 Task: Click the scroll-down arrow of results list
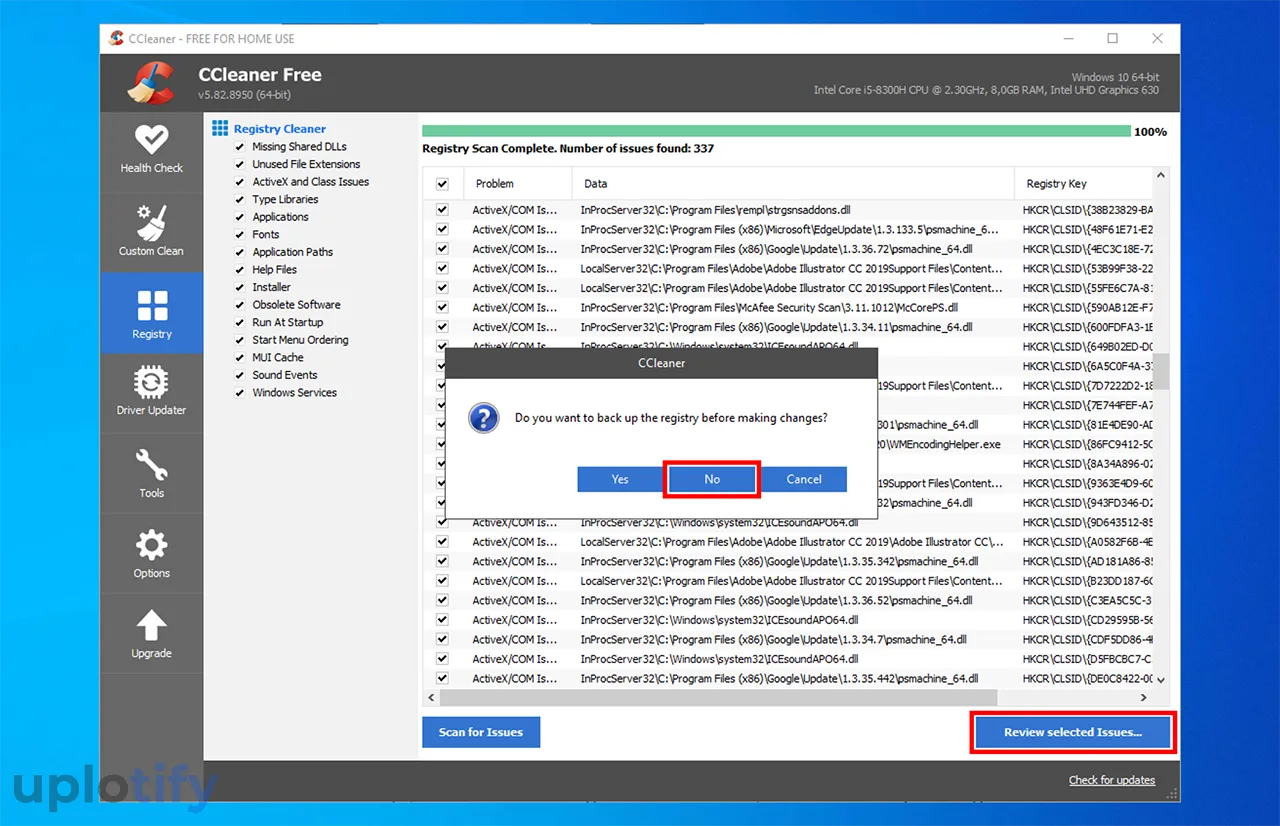[x=1161, y=680]
